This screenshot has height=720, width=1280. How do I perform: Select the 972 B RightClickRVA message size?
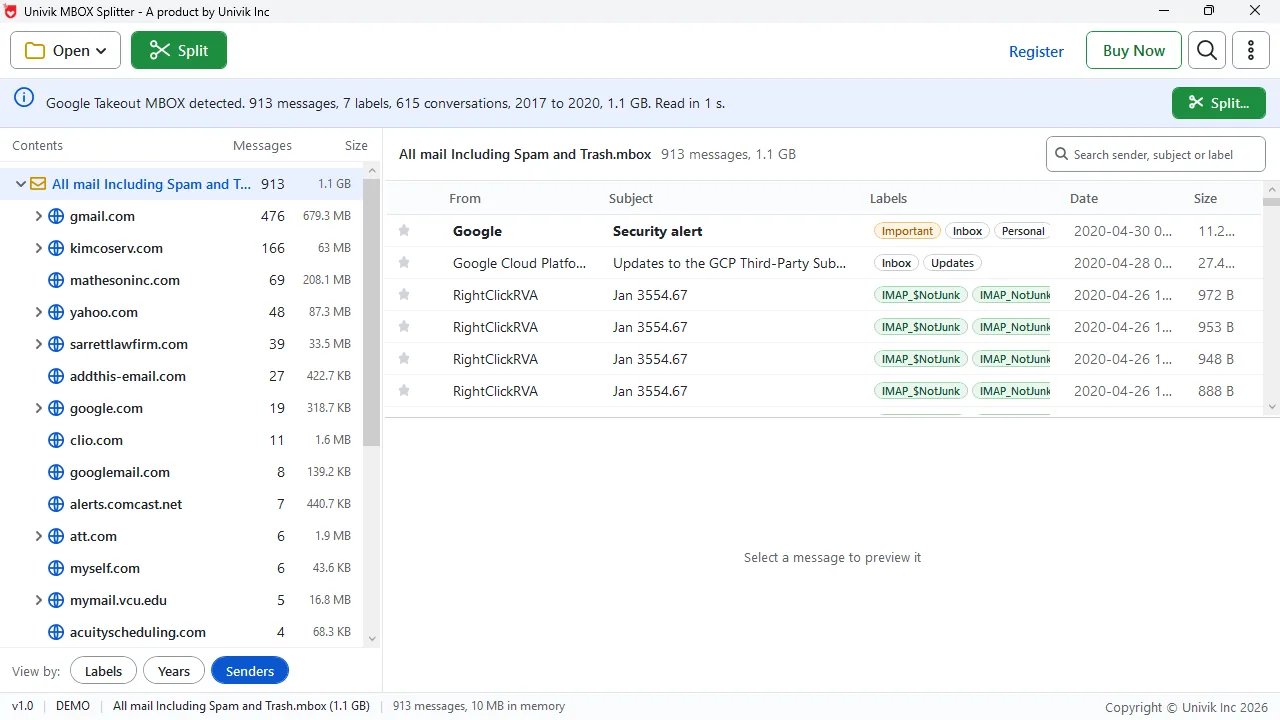(x=1216, y=295)
